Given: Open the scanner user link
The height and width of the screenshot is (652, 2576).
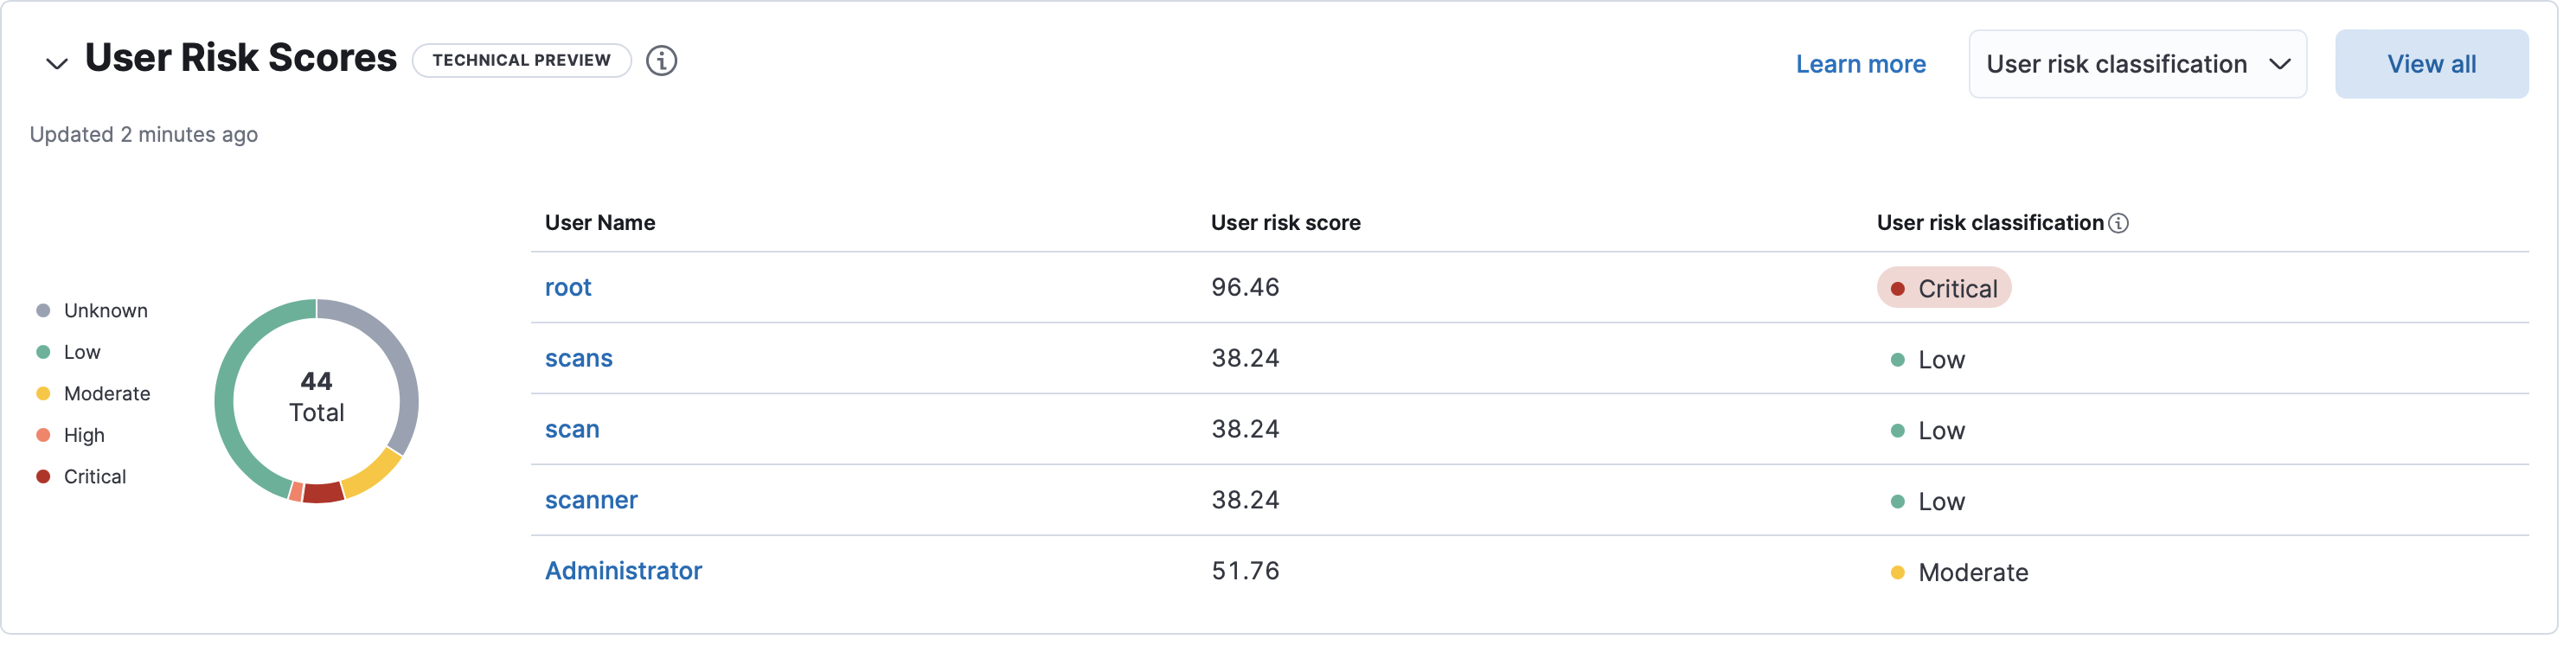Looking at the screenshot, I should tap(591, 501).
